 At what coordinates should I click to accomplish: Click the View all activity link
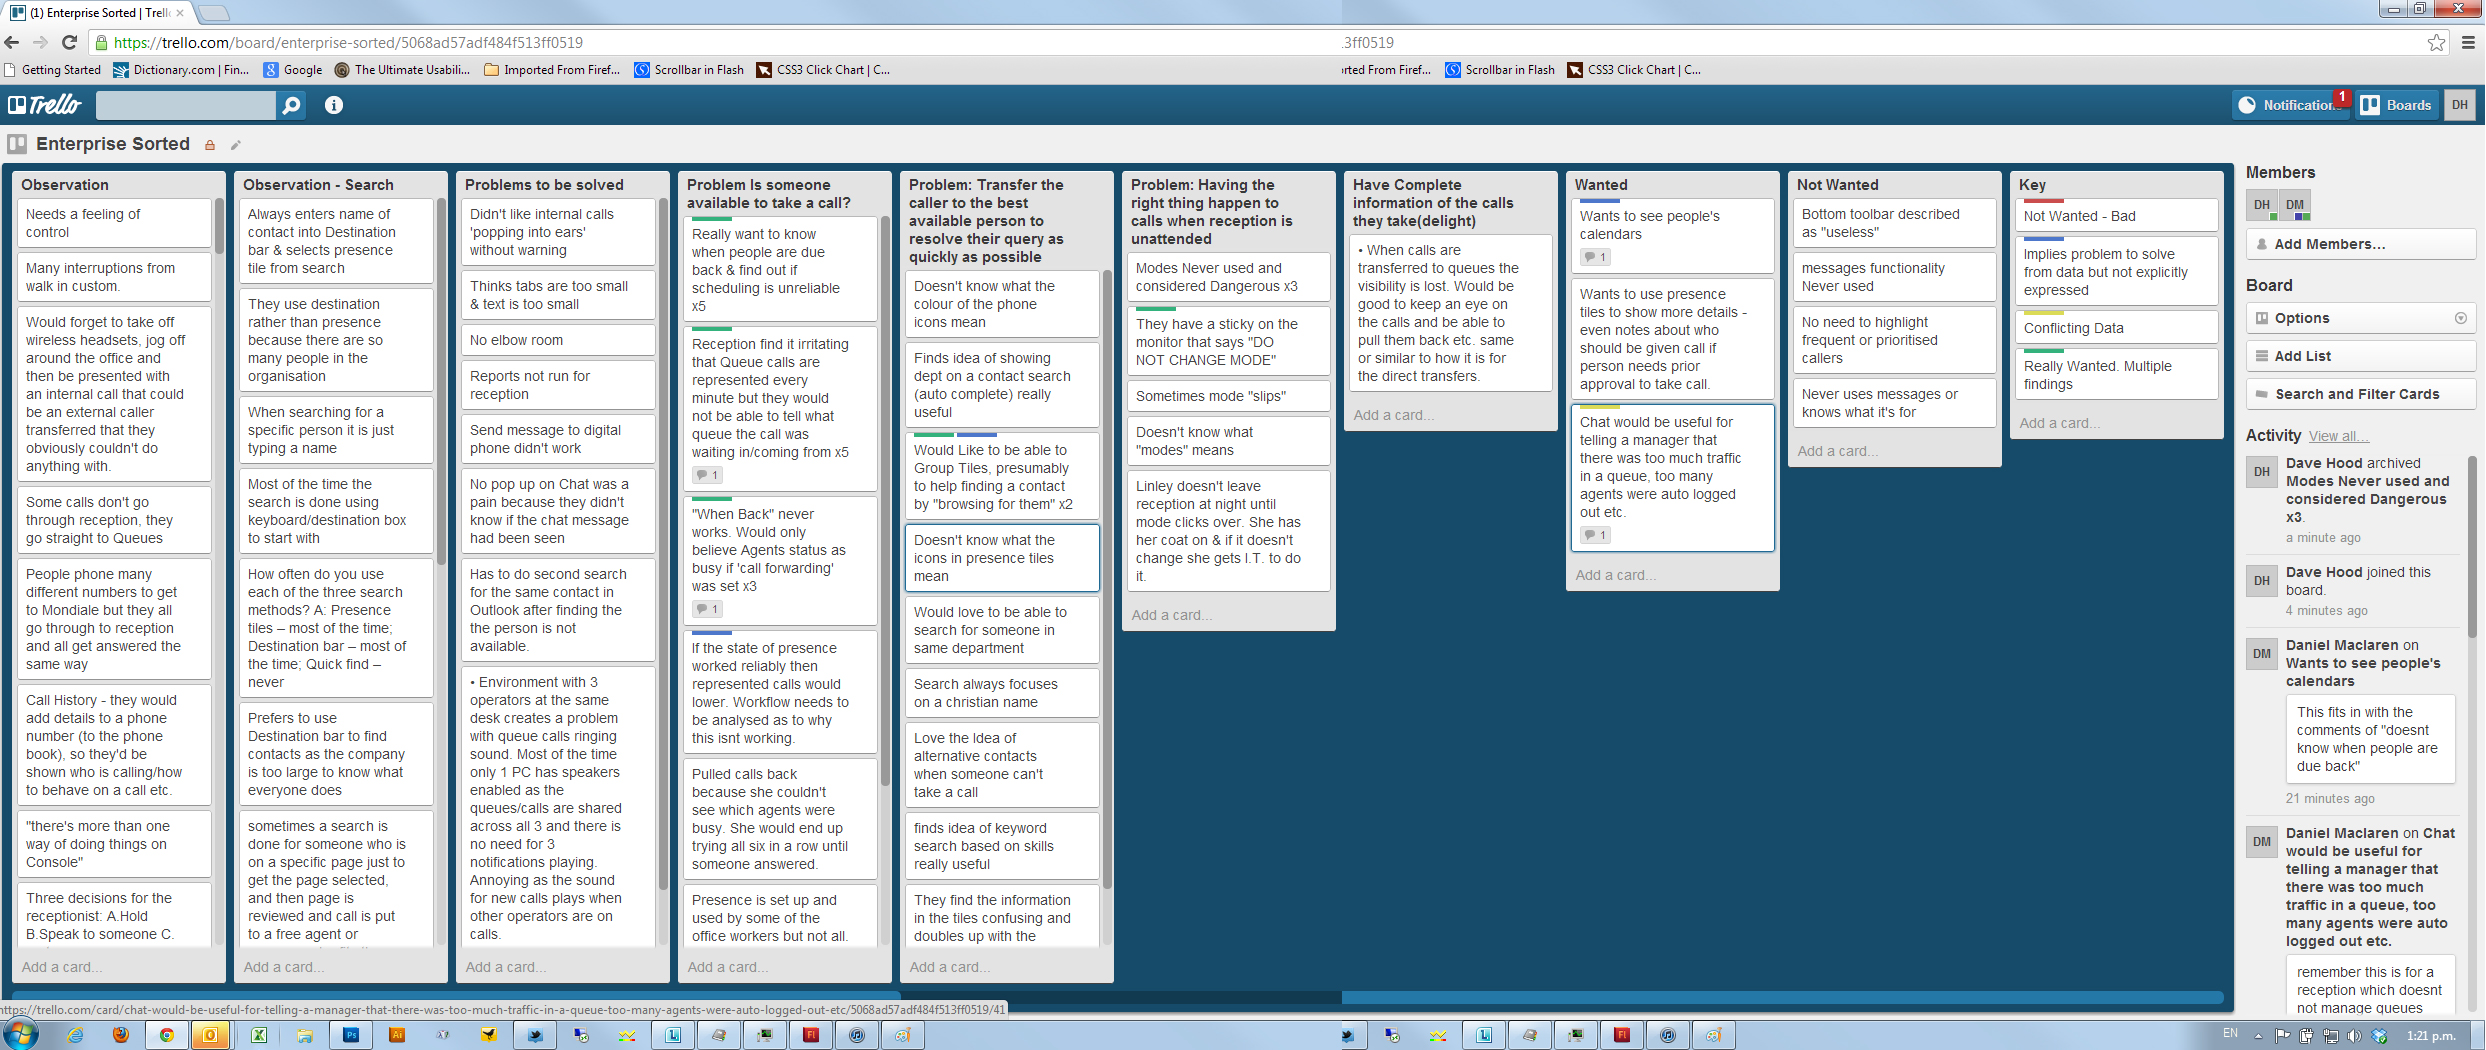[x=2338, y=436]
